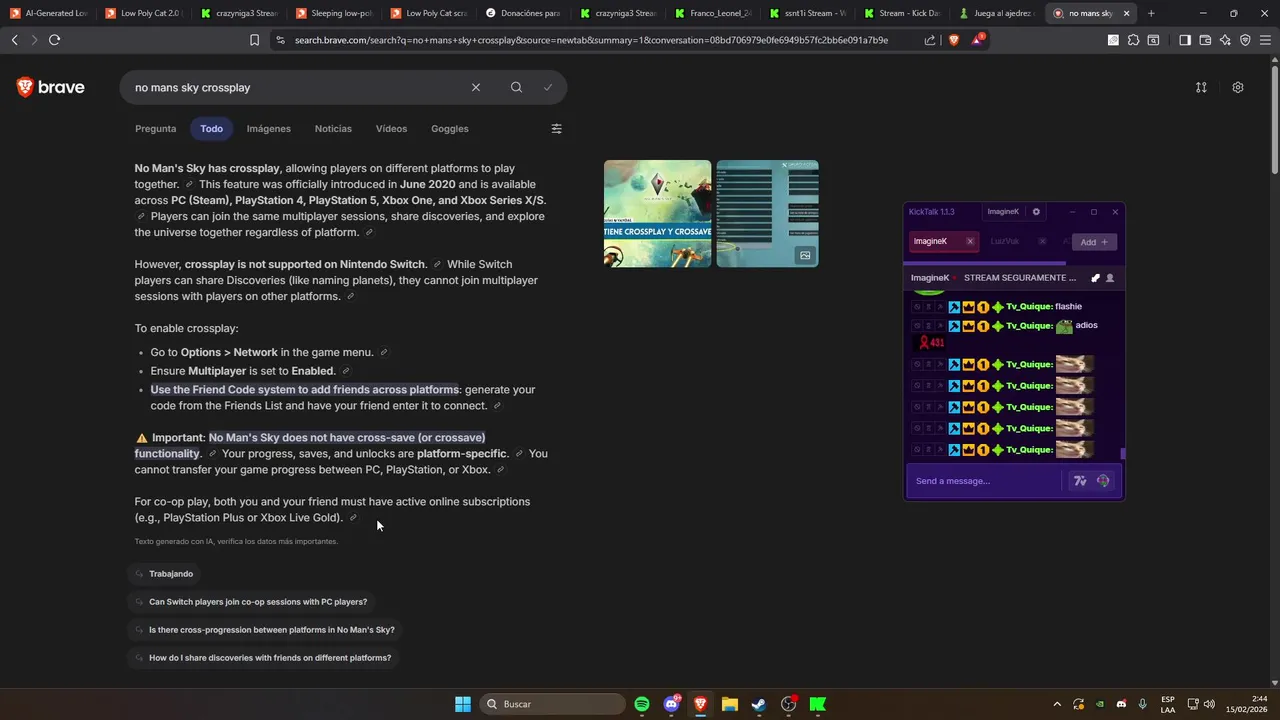
Task: Open Brave VPN shield icon
Action: coord(1245,40)
